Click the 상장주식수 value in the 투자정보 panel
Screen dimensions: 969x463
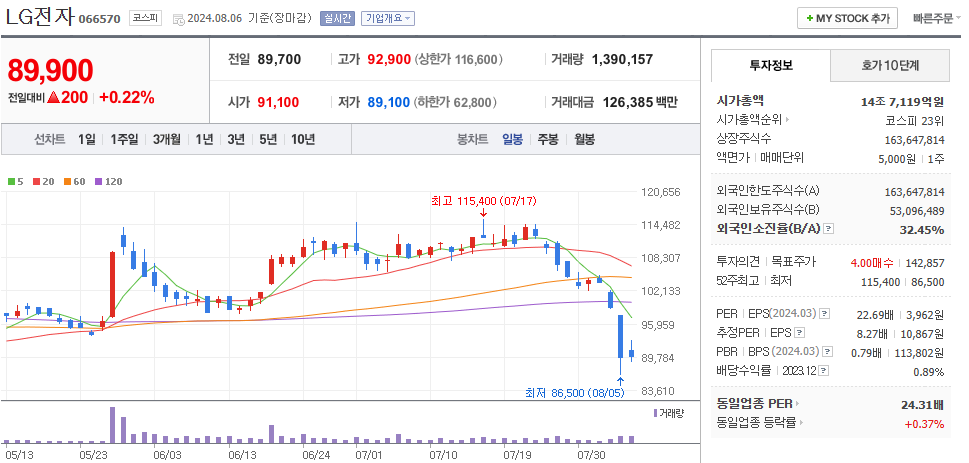pos(915,140)
